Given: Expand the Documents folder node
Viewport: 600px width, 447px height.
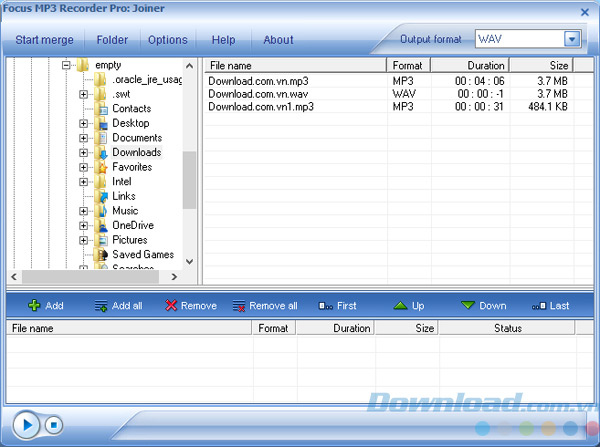Looking at the screenshot, I should 83,138.
